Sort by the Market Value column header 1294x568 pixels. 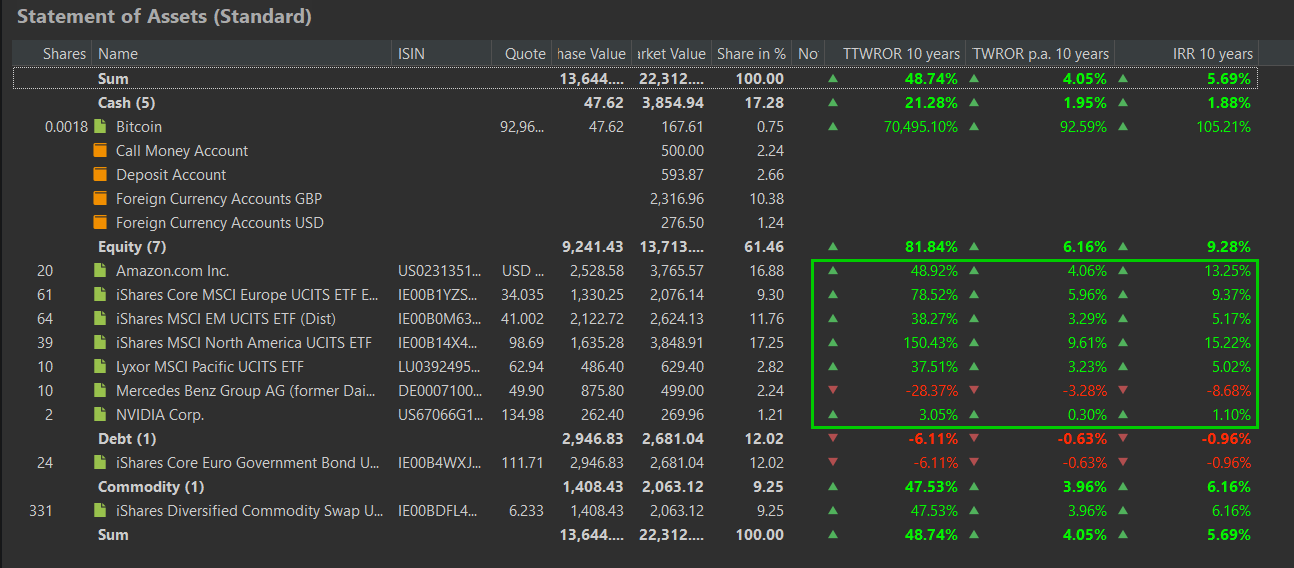pos(670,54)
